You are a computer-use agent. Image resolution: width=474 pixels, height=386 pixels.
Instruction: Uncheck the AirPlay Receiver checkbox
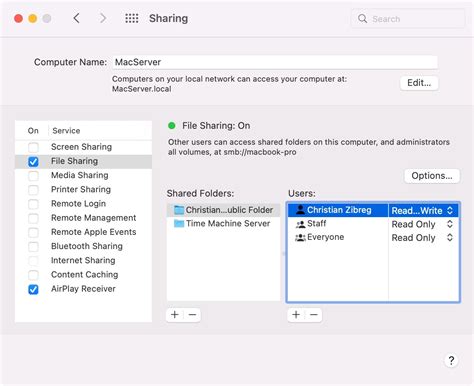33,289
